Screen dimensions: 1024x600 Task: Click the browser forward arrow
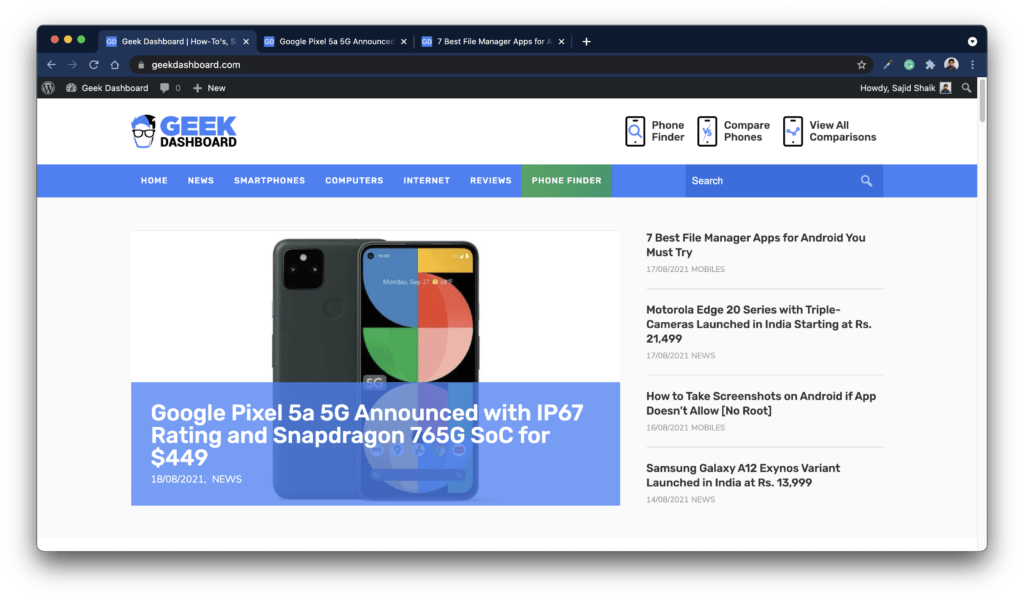pyautogui.click(x=72, y=65)
